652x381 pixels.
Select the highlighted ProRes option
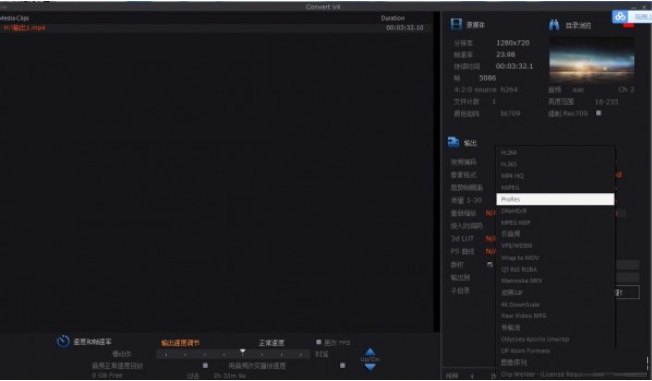pos(555,199)
